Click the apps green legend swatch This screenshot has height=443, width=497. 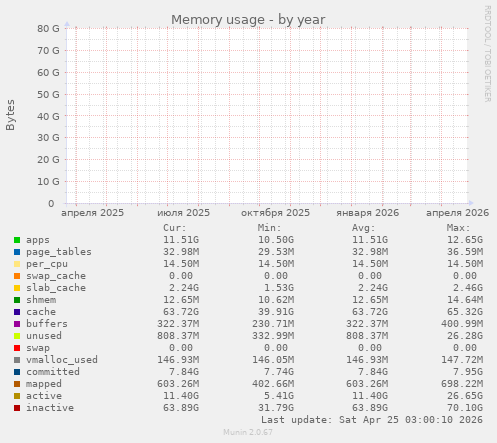point(17,240)
